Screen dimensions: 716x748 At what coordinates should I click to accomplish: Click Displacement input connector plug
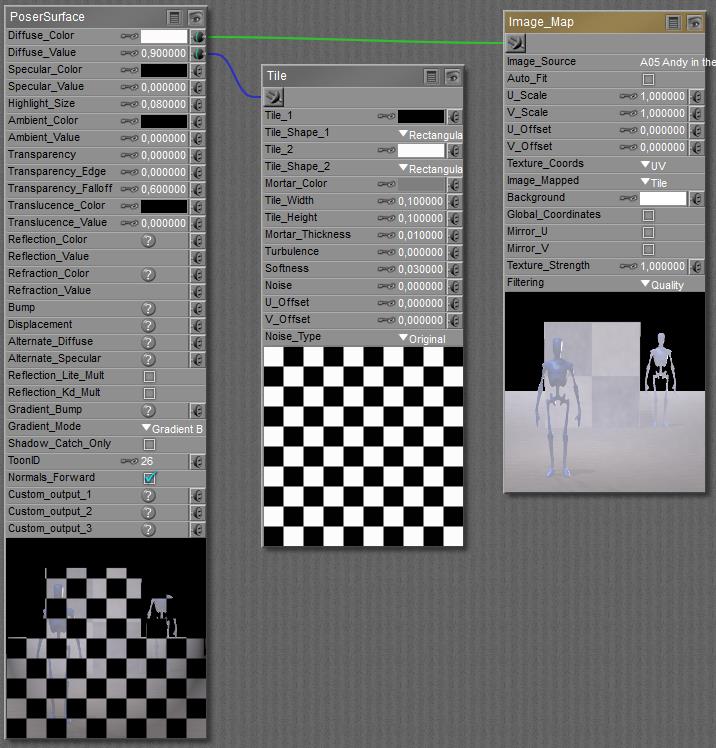click(x=198, y=325)
